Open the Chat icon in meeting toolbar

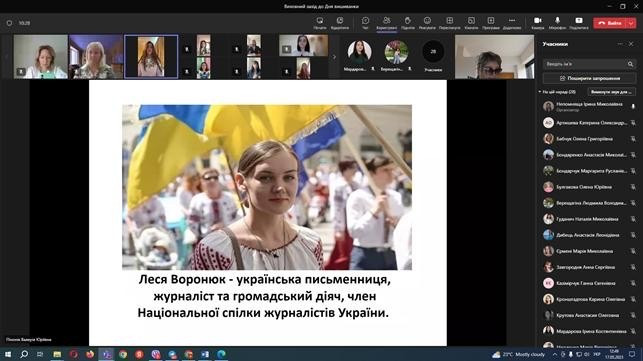[x=365, y=23]
